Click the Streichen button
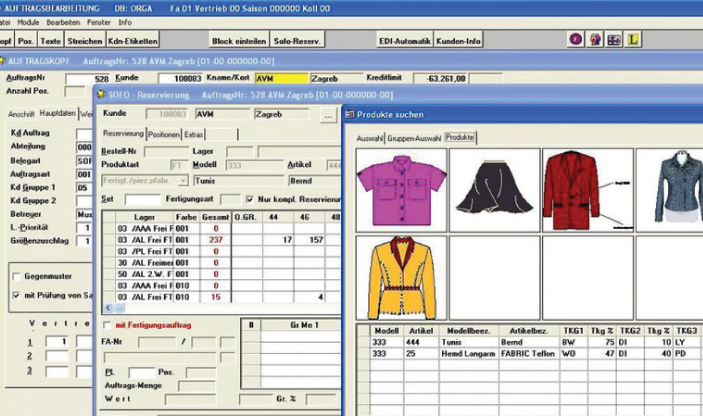Image resolution: width=703 pixels, height=416 pixels. coord(85,41)
